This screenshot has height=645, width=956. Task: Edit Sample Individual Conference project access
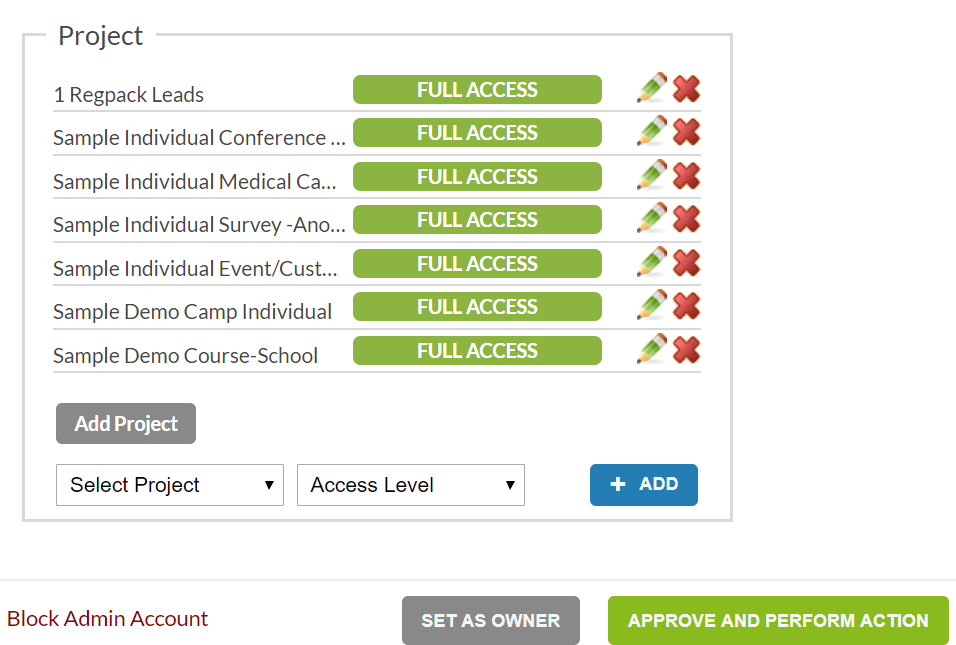(x=651, y=132)
